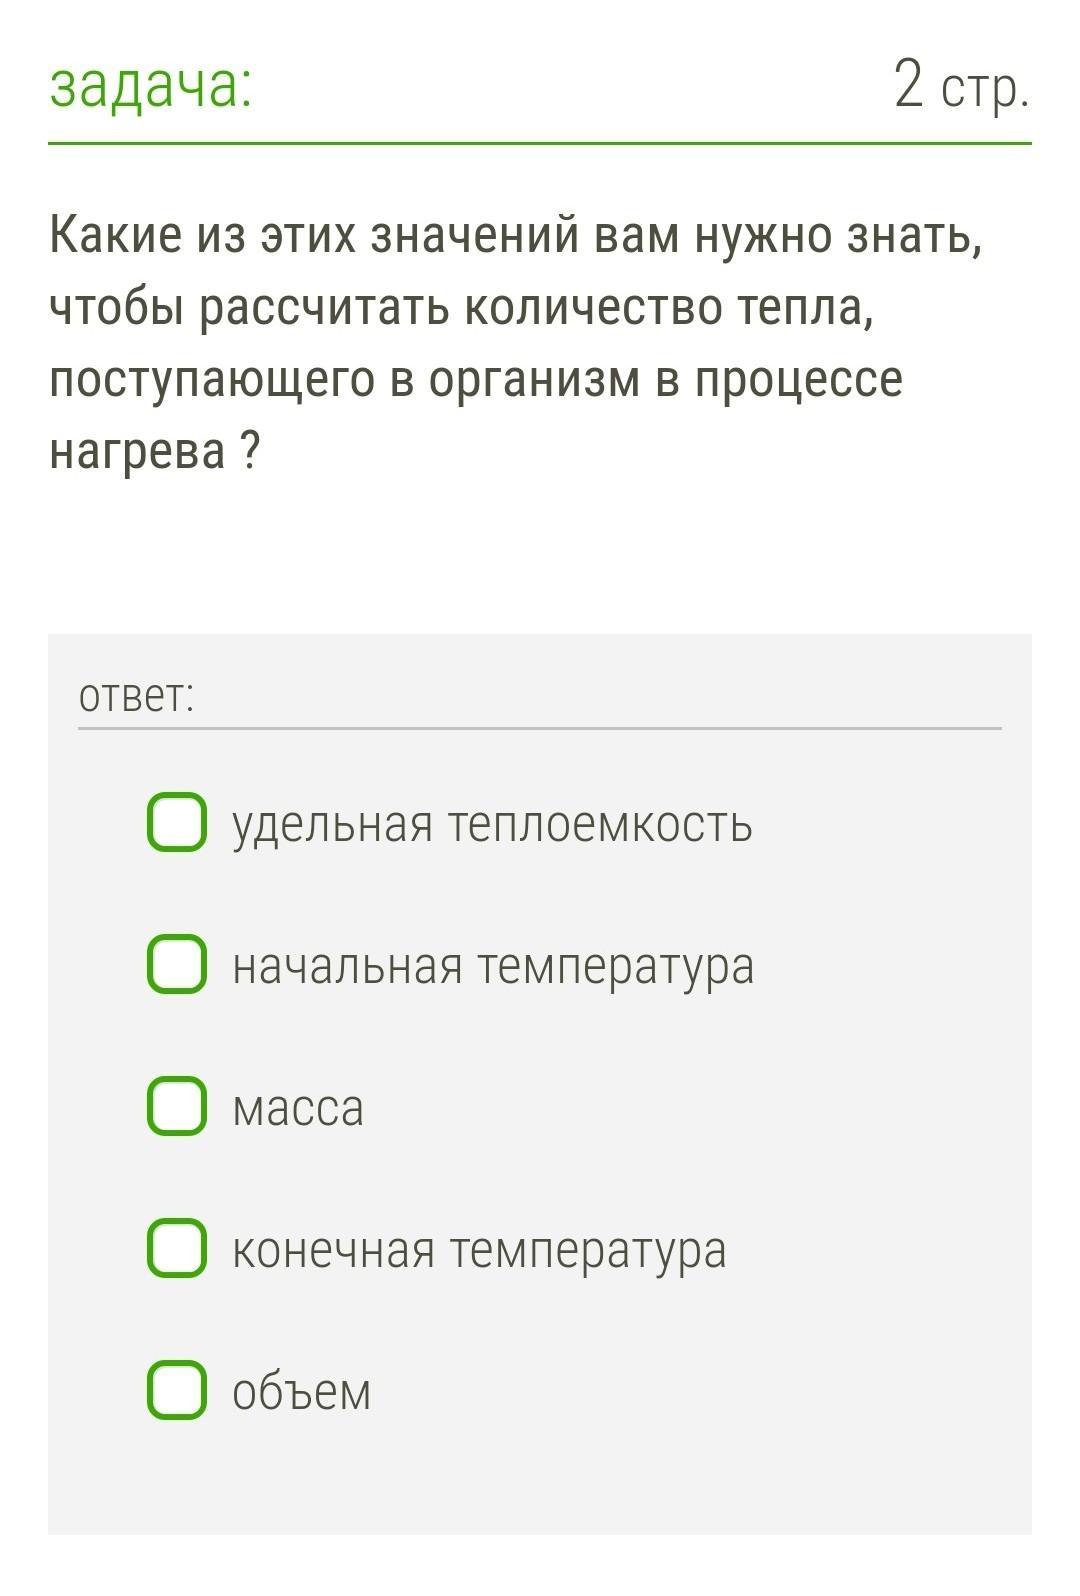Screen dimensions: 1080x1596
Task: Enable the "масса" checkbox
Action: (x=177, y=1106)
